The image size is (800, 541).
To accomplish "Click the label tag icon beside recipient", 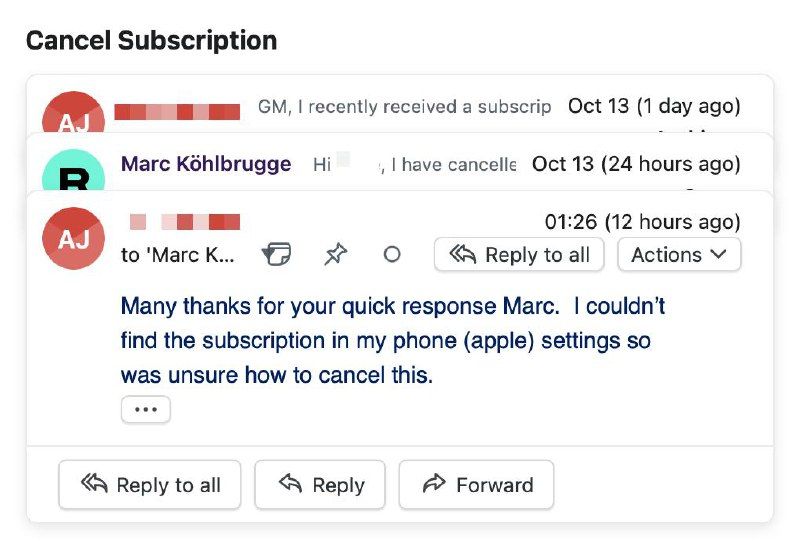I will coord(276,255).
